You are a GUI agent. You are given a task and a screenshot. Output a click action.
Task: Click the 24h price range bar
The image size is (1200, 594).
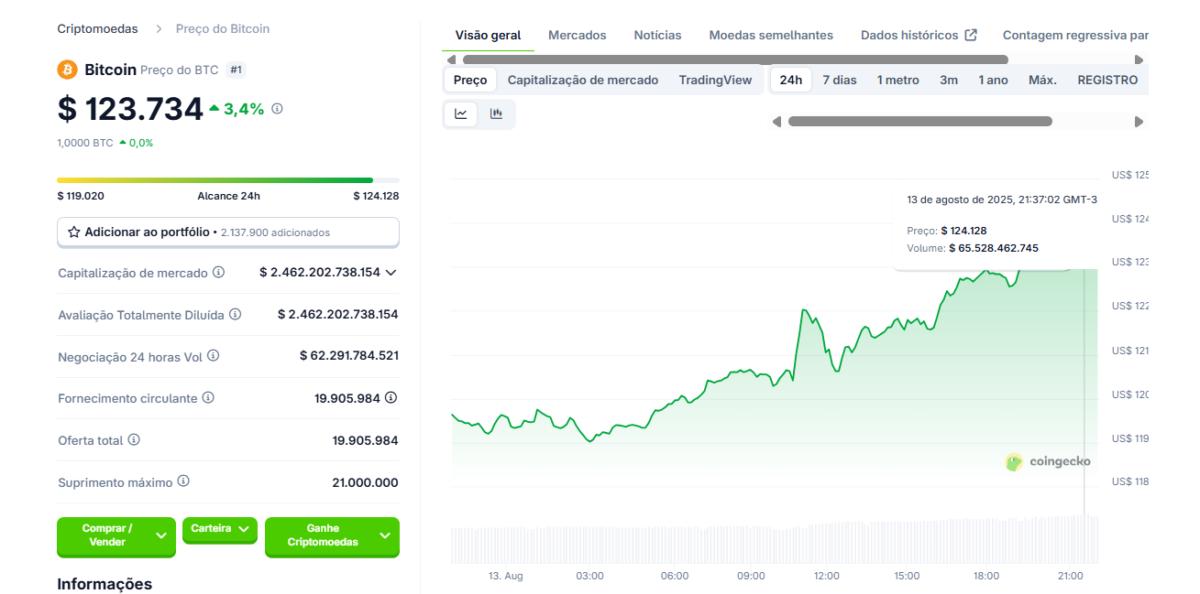click(228, 180)
